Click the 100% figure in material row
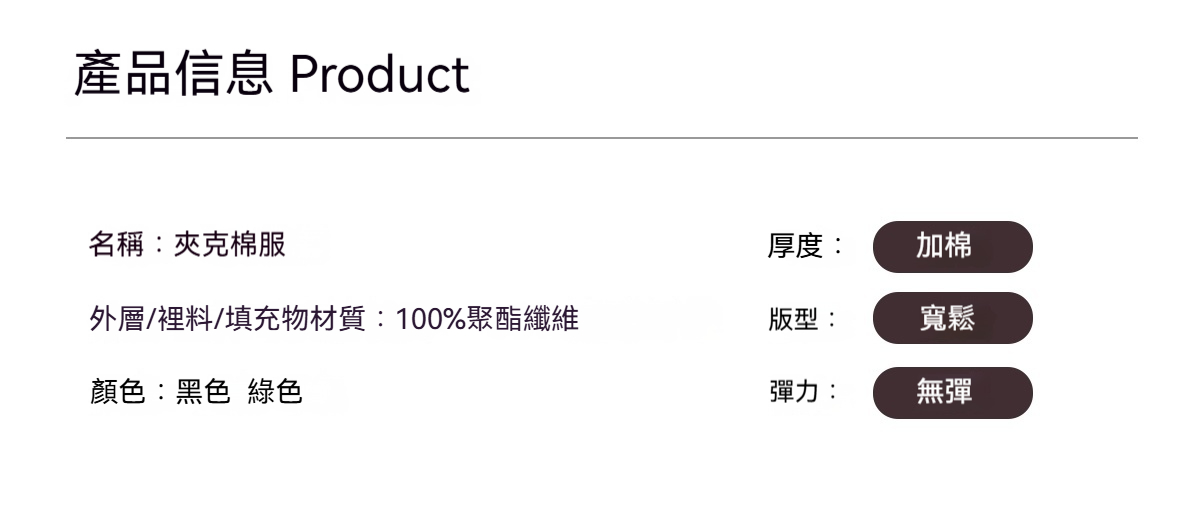This screenshot has height=525, width=1200. click(431, 320)
